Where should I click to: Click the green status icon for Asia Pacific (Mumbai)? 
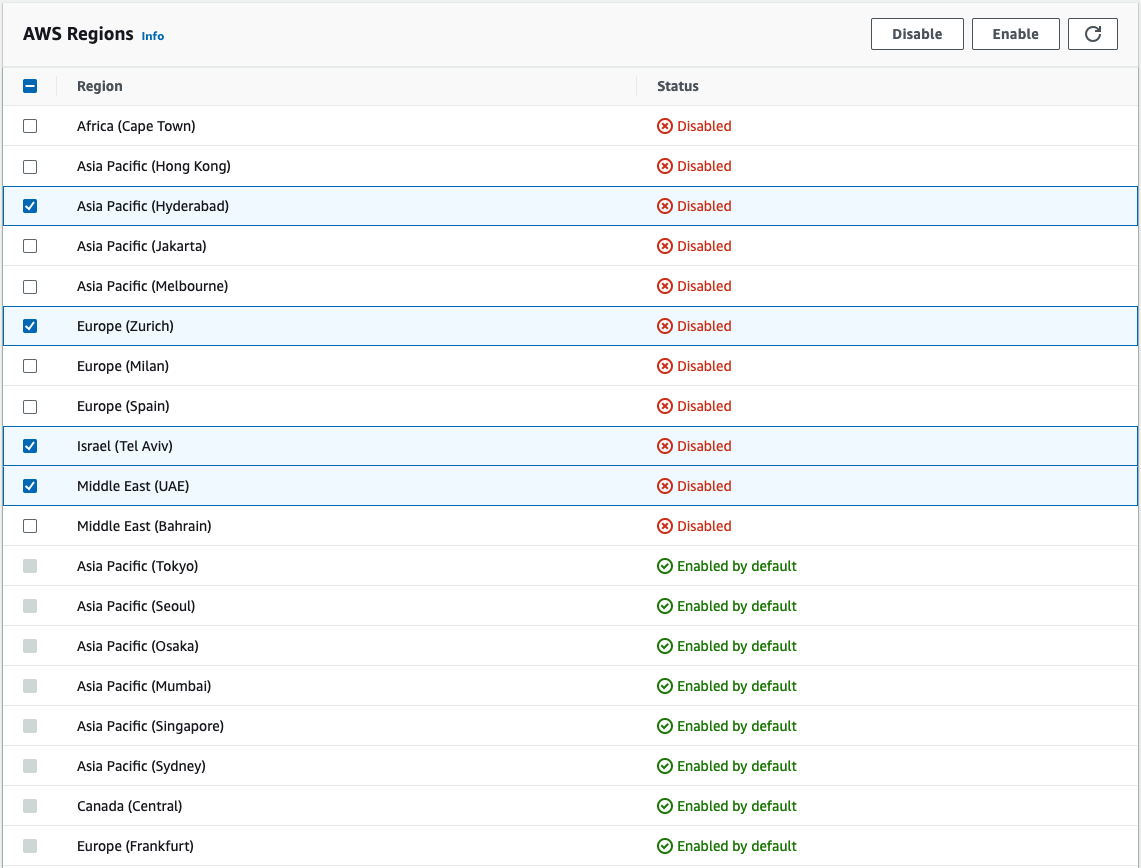pyautogui.click(x=664, y=686)
